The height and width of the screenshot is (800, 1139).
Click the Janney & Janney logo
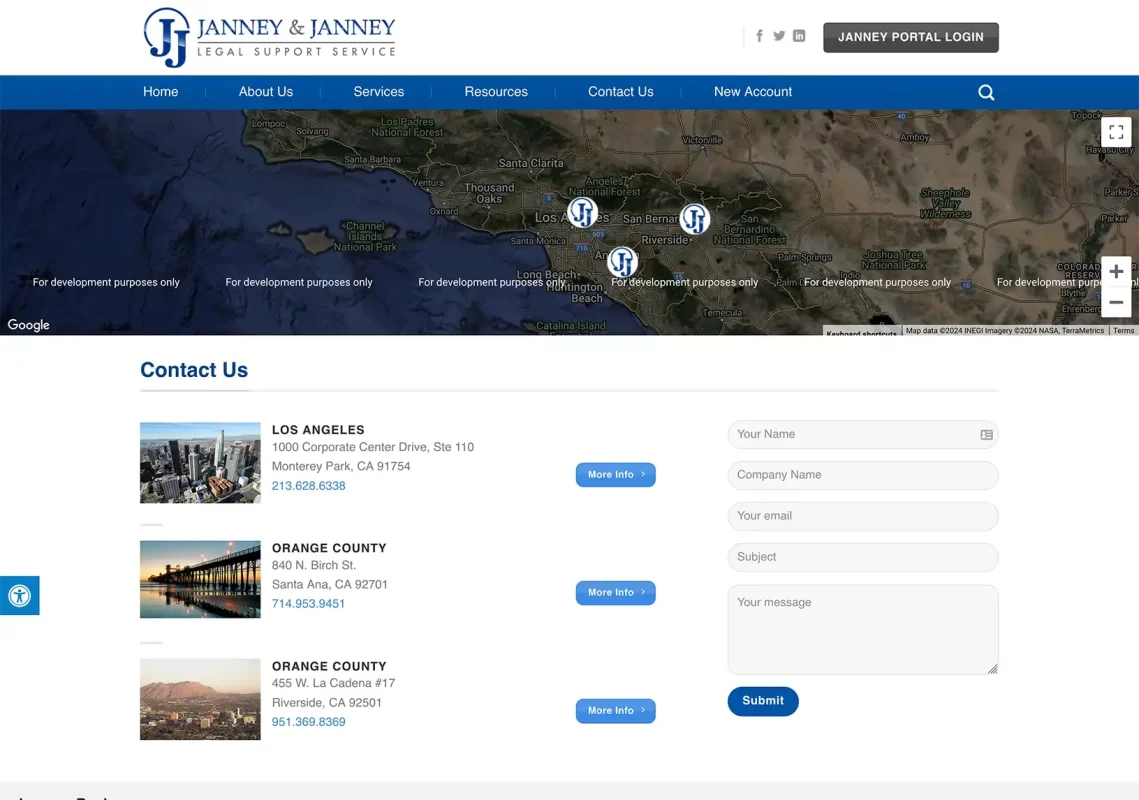click(269, 37)
